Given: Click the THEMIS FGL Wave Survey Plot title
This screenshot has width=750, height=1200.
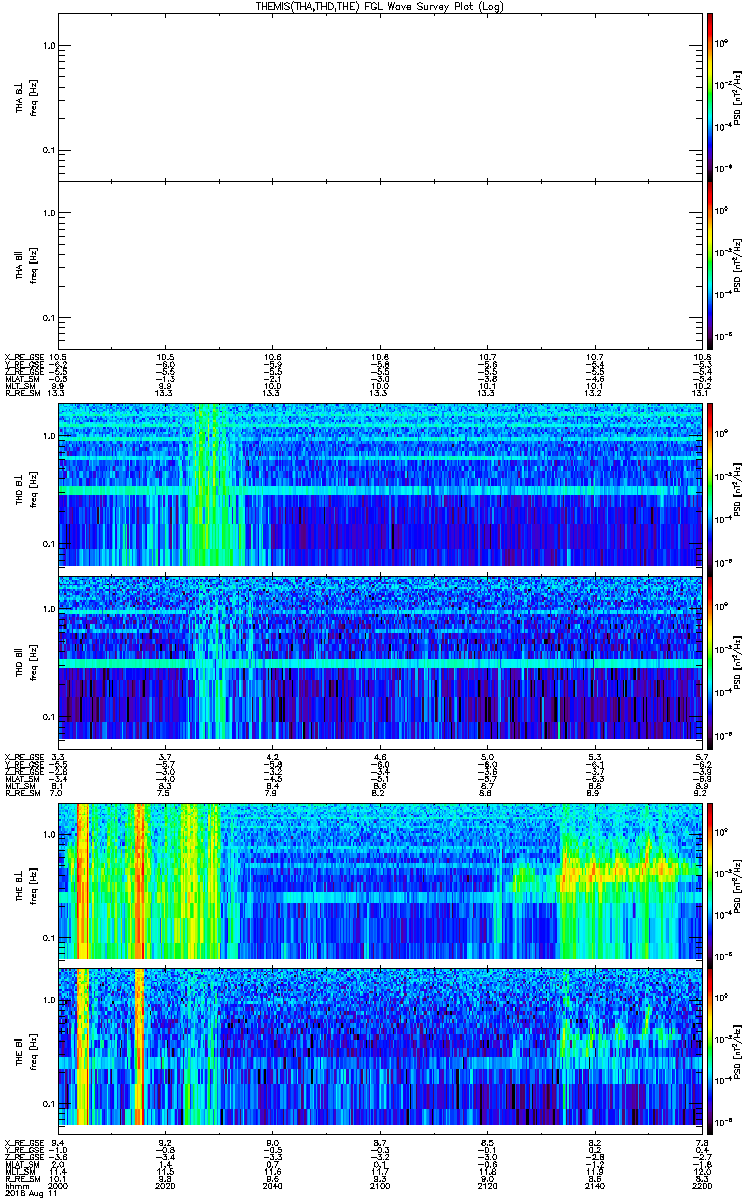Looking at the screenshot, I should pos(380,6).
